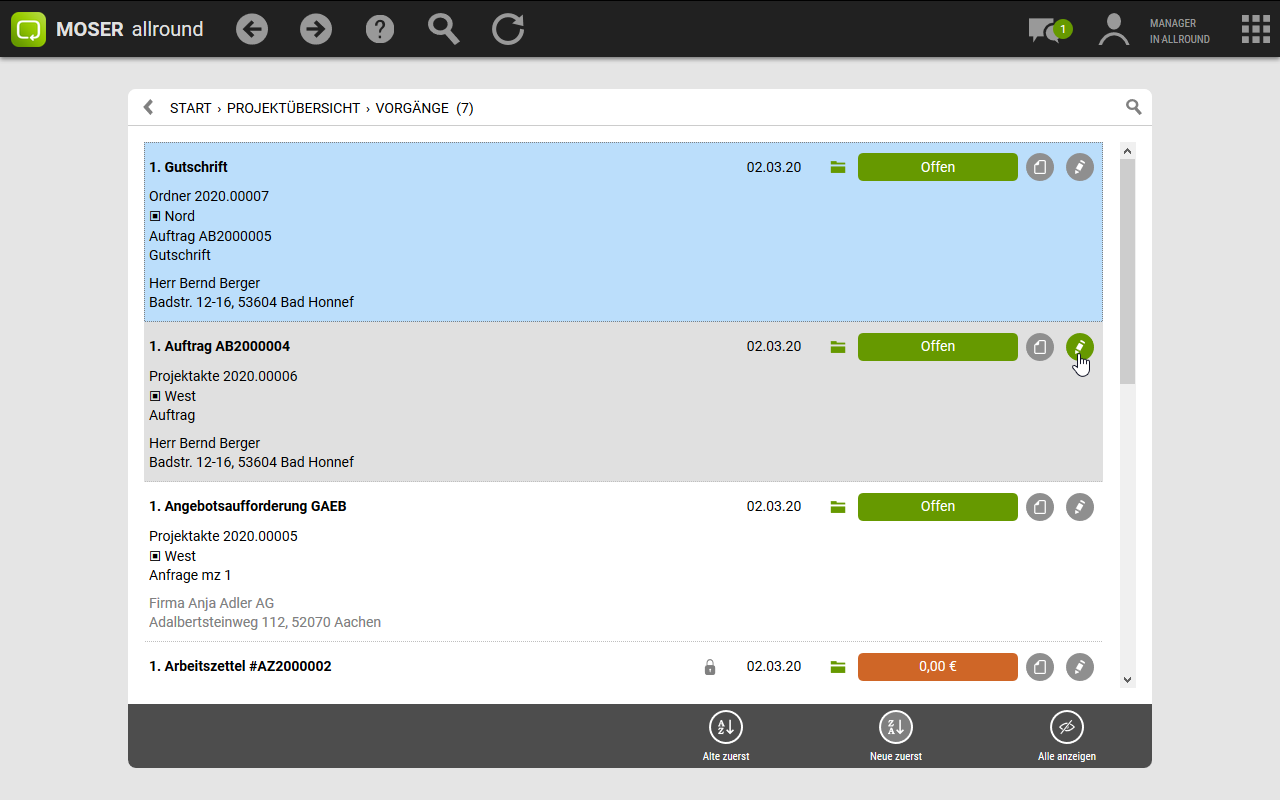
Task: Click the orange 0,00 € amount button
Action: pyautogui.click(x=937, y=667)
